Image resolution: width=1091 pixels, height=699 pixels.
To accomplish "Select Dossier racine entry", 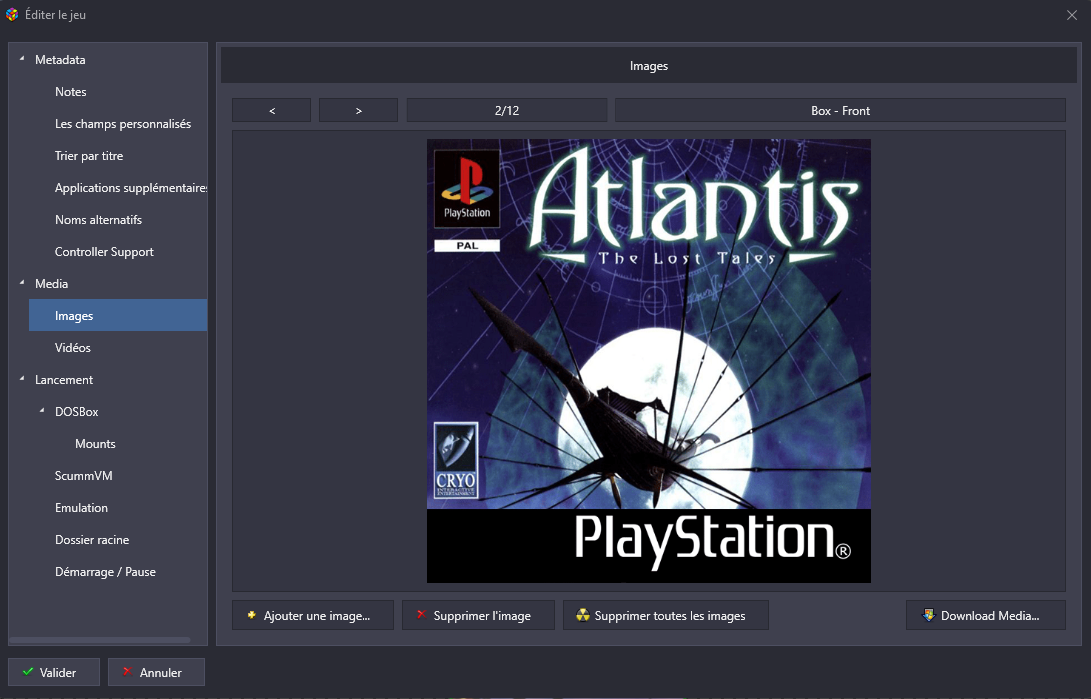I will (x=92, y=540).
